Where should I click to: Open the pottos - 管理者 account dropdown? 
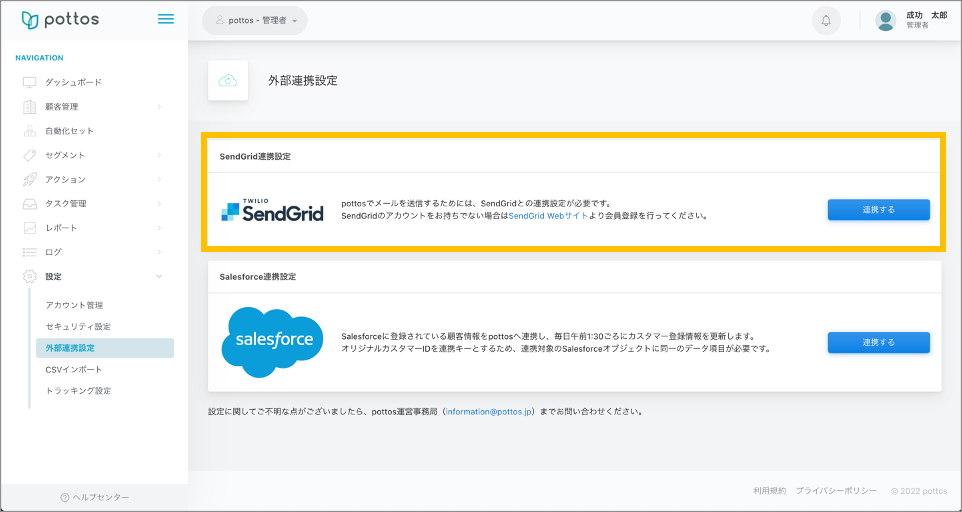tap(255, 20)
